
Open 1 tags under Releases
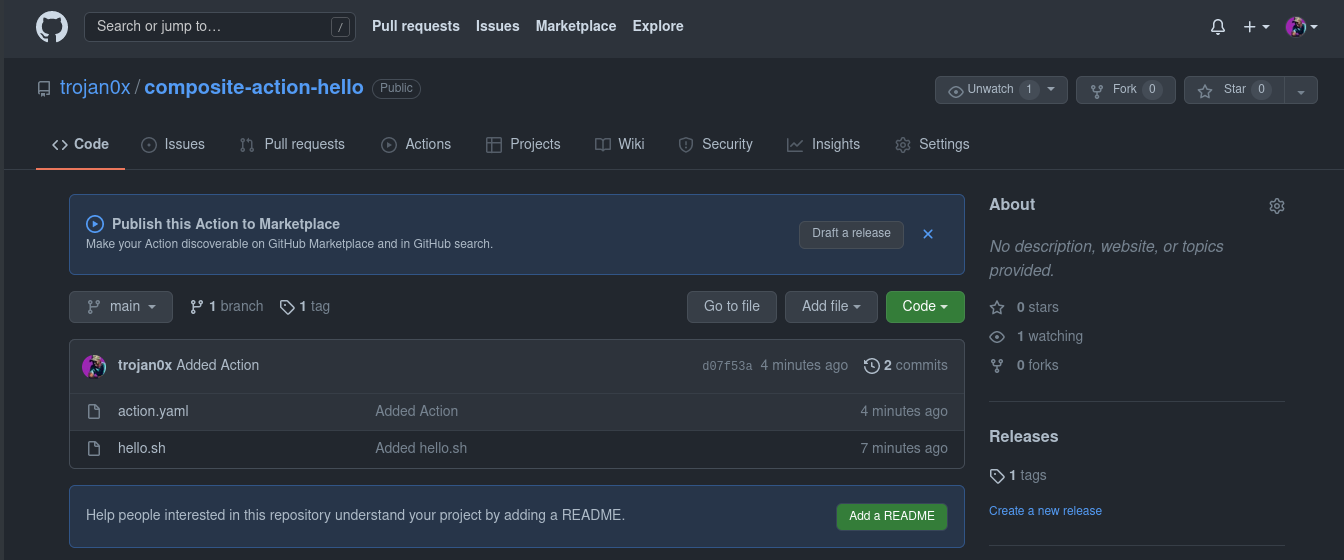click(1018, 475)
